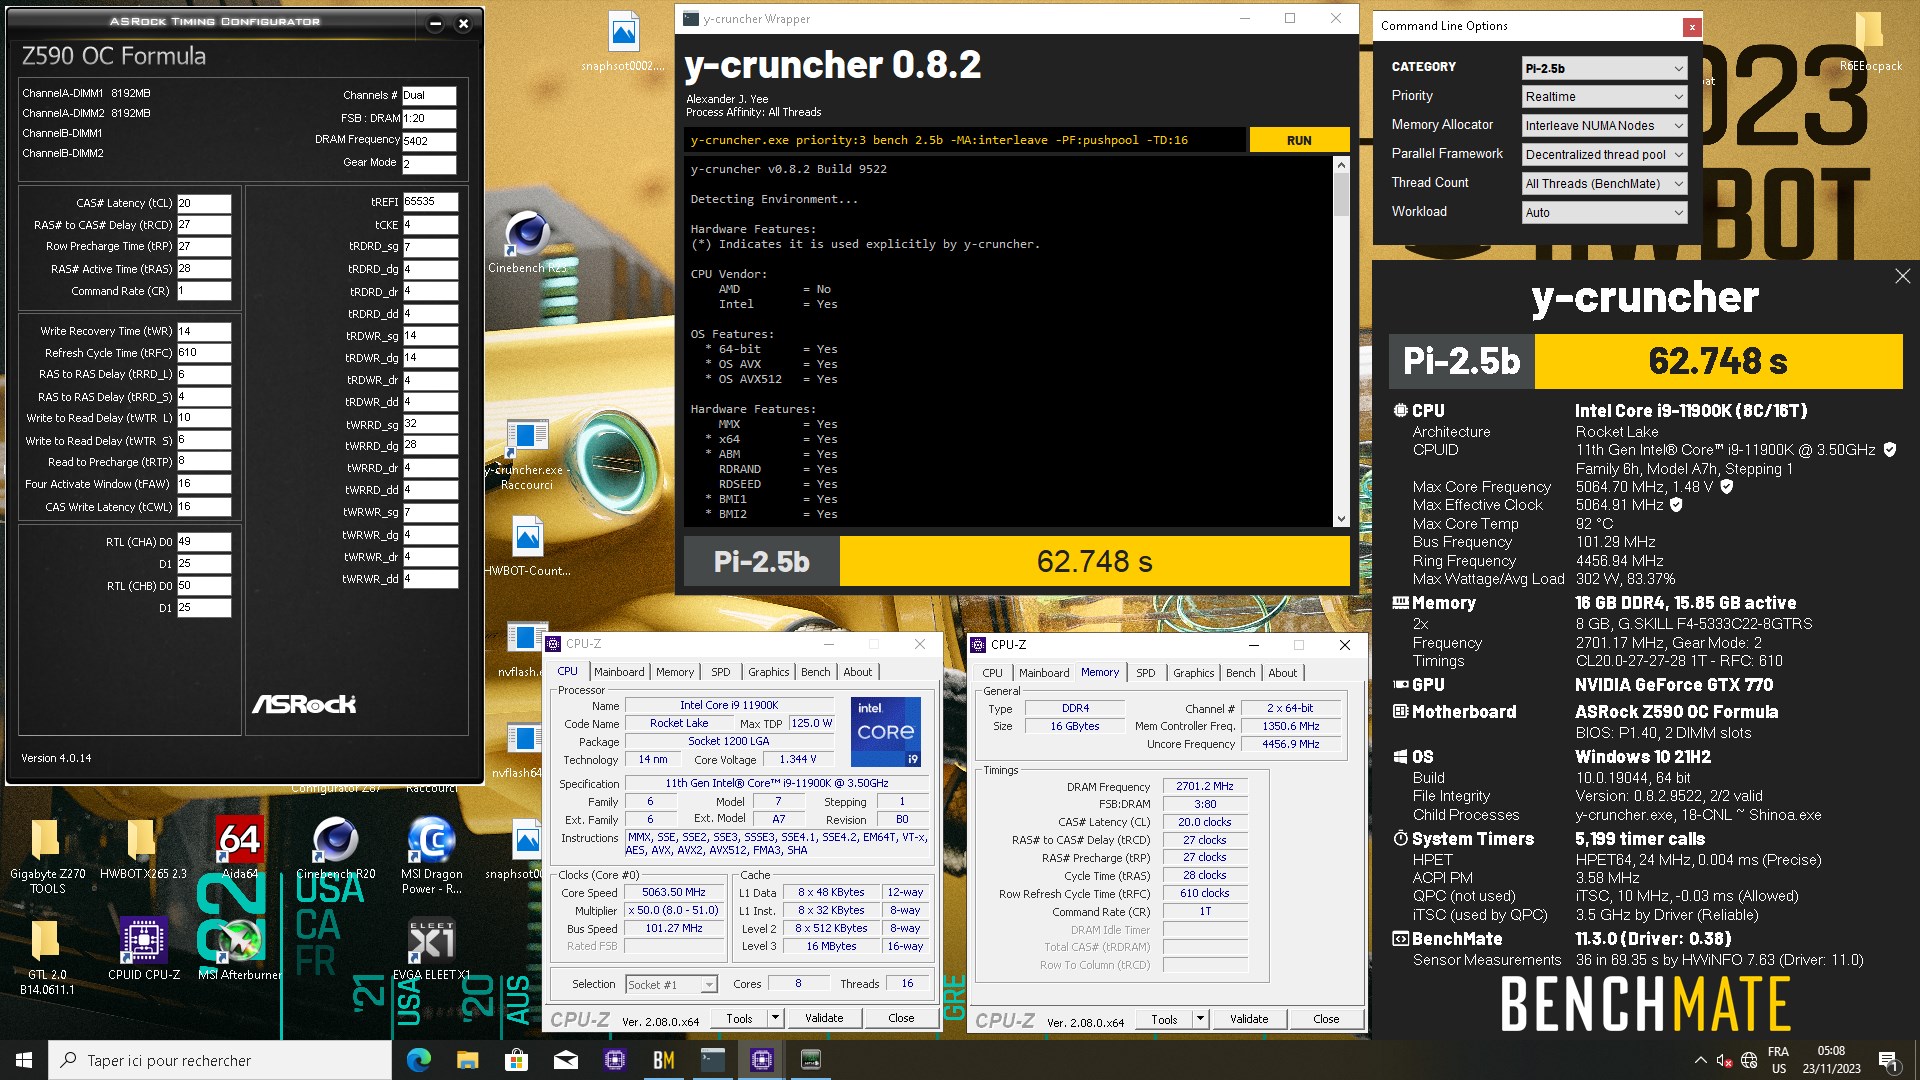This screenshot has width=1920, height=1080.
Task: Switch to Memory tab in the left CPU-Z window
Action: click(x=675, y=672)
